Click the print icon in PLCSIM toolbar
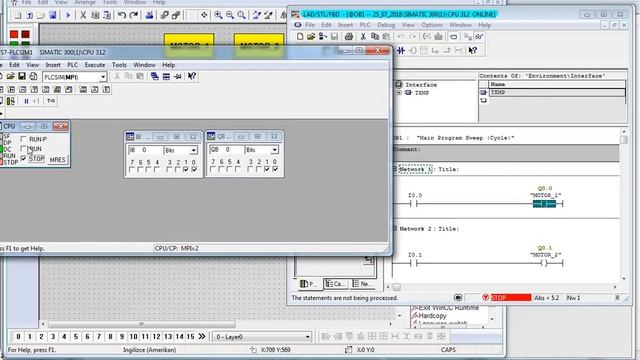 tap(33, 76)
